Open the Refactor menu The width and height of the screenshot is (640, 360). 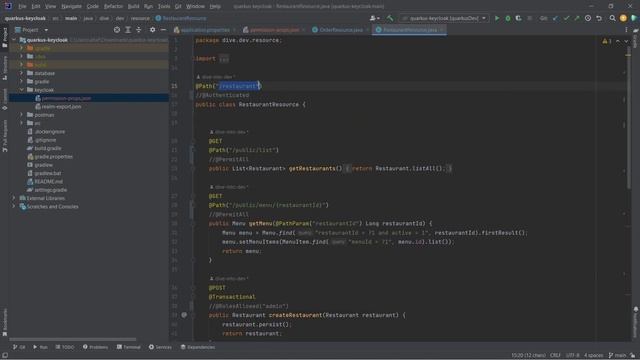(x=113, y=6)
